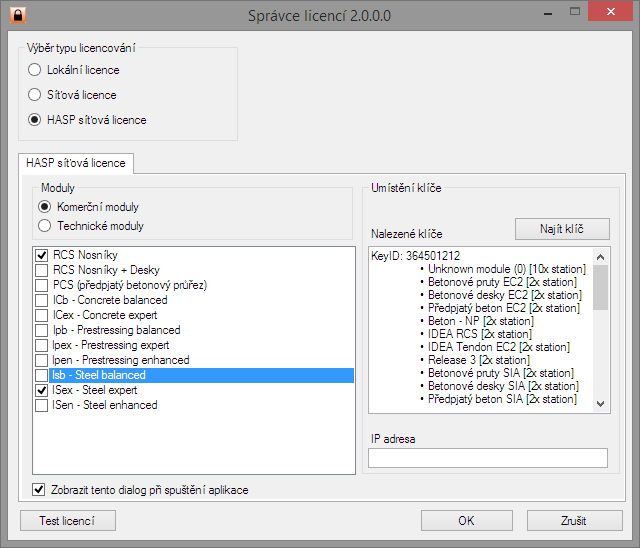Screen dimensions: 640x548
Task: Uncheck ISex - Steel expert module
Action: pos(41,390)
